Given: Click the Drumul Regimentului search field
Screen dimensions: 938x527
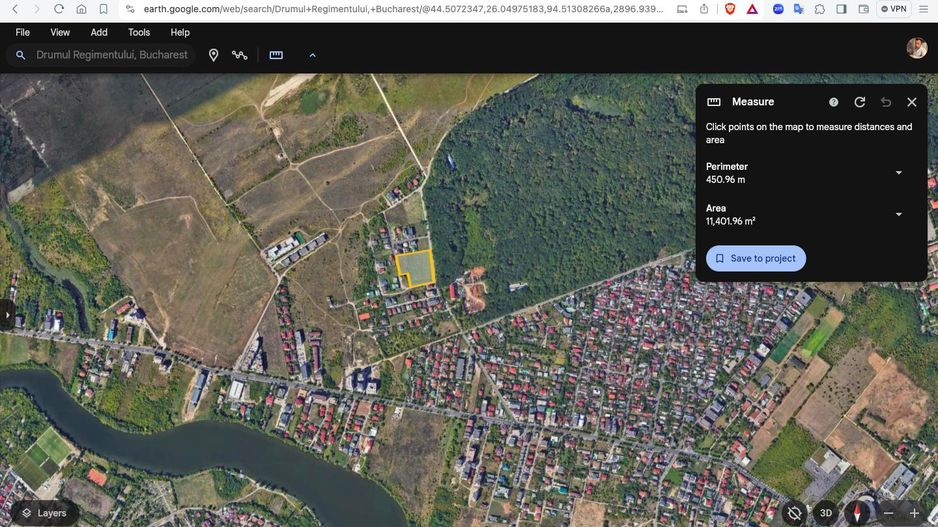Looking at the screenshot, I should click(111, 55).
